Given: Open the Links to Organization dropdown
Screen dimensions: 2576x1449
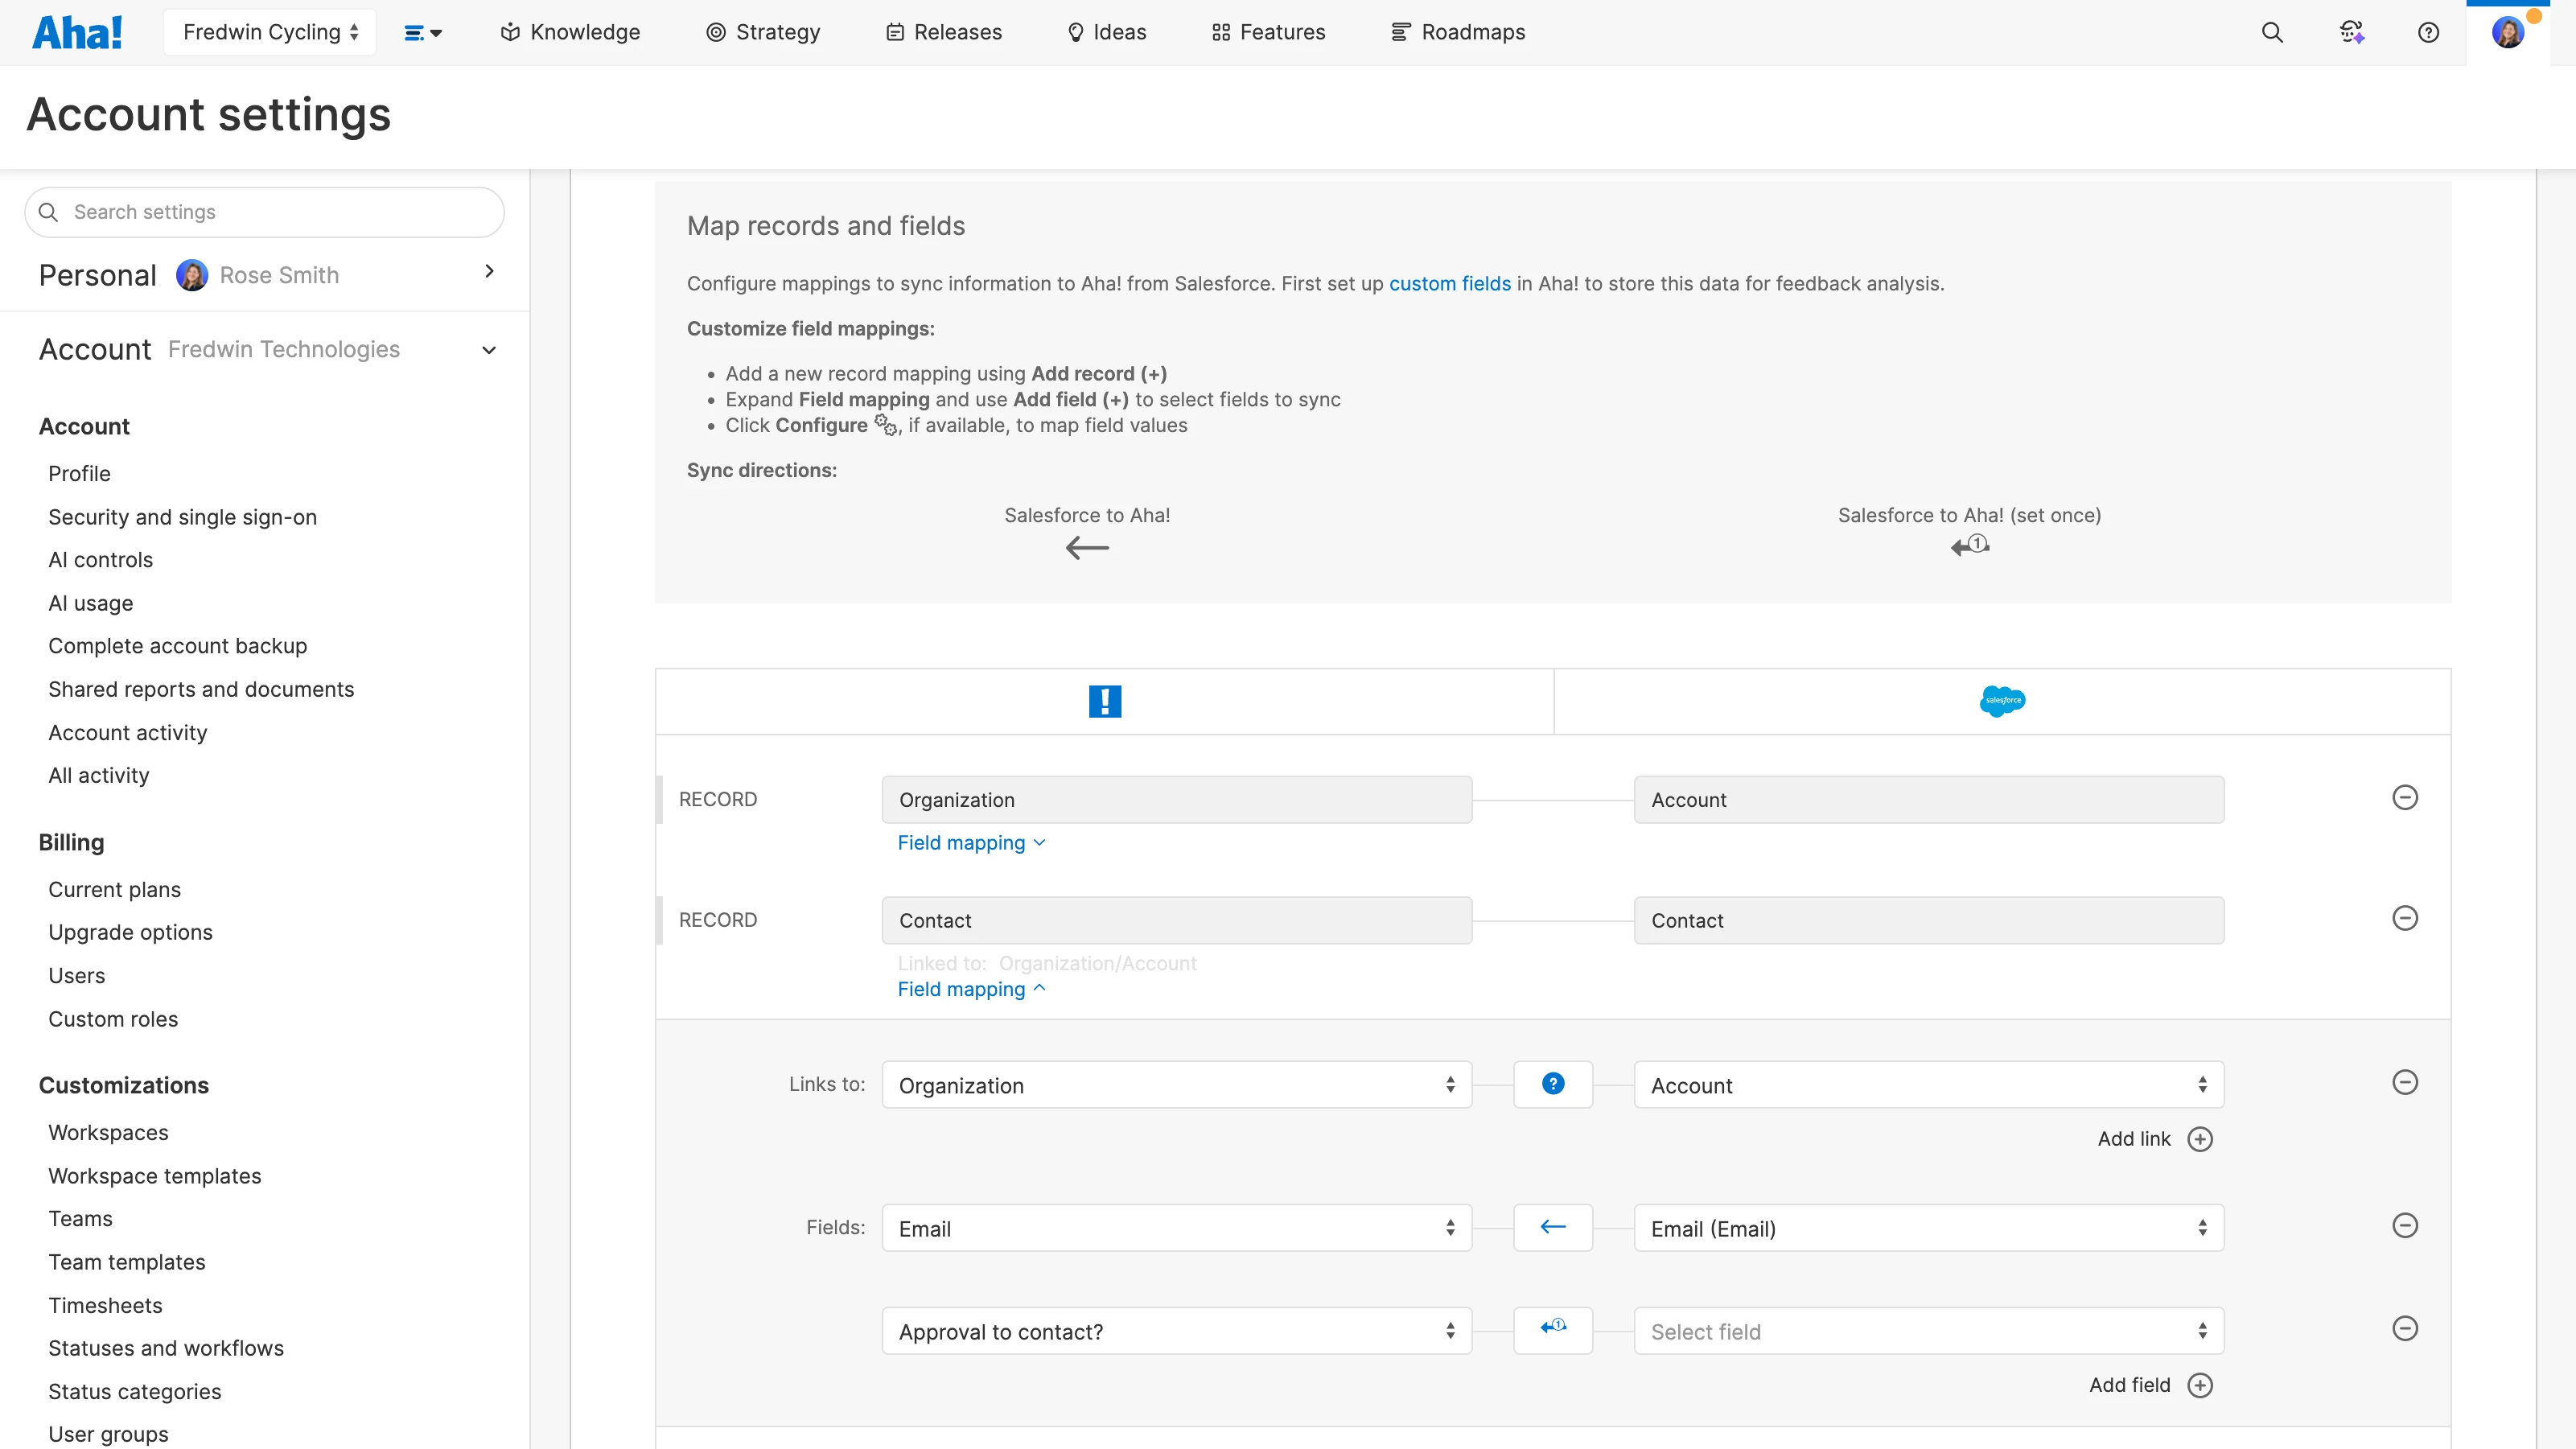Looking at the screenshot, I should click(1176, 1085).
